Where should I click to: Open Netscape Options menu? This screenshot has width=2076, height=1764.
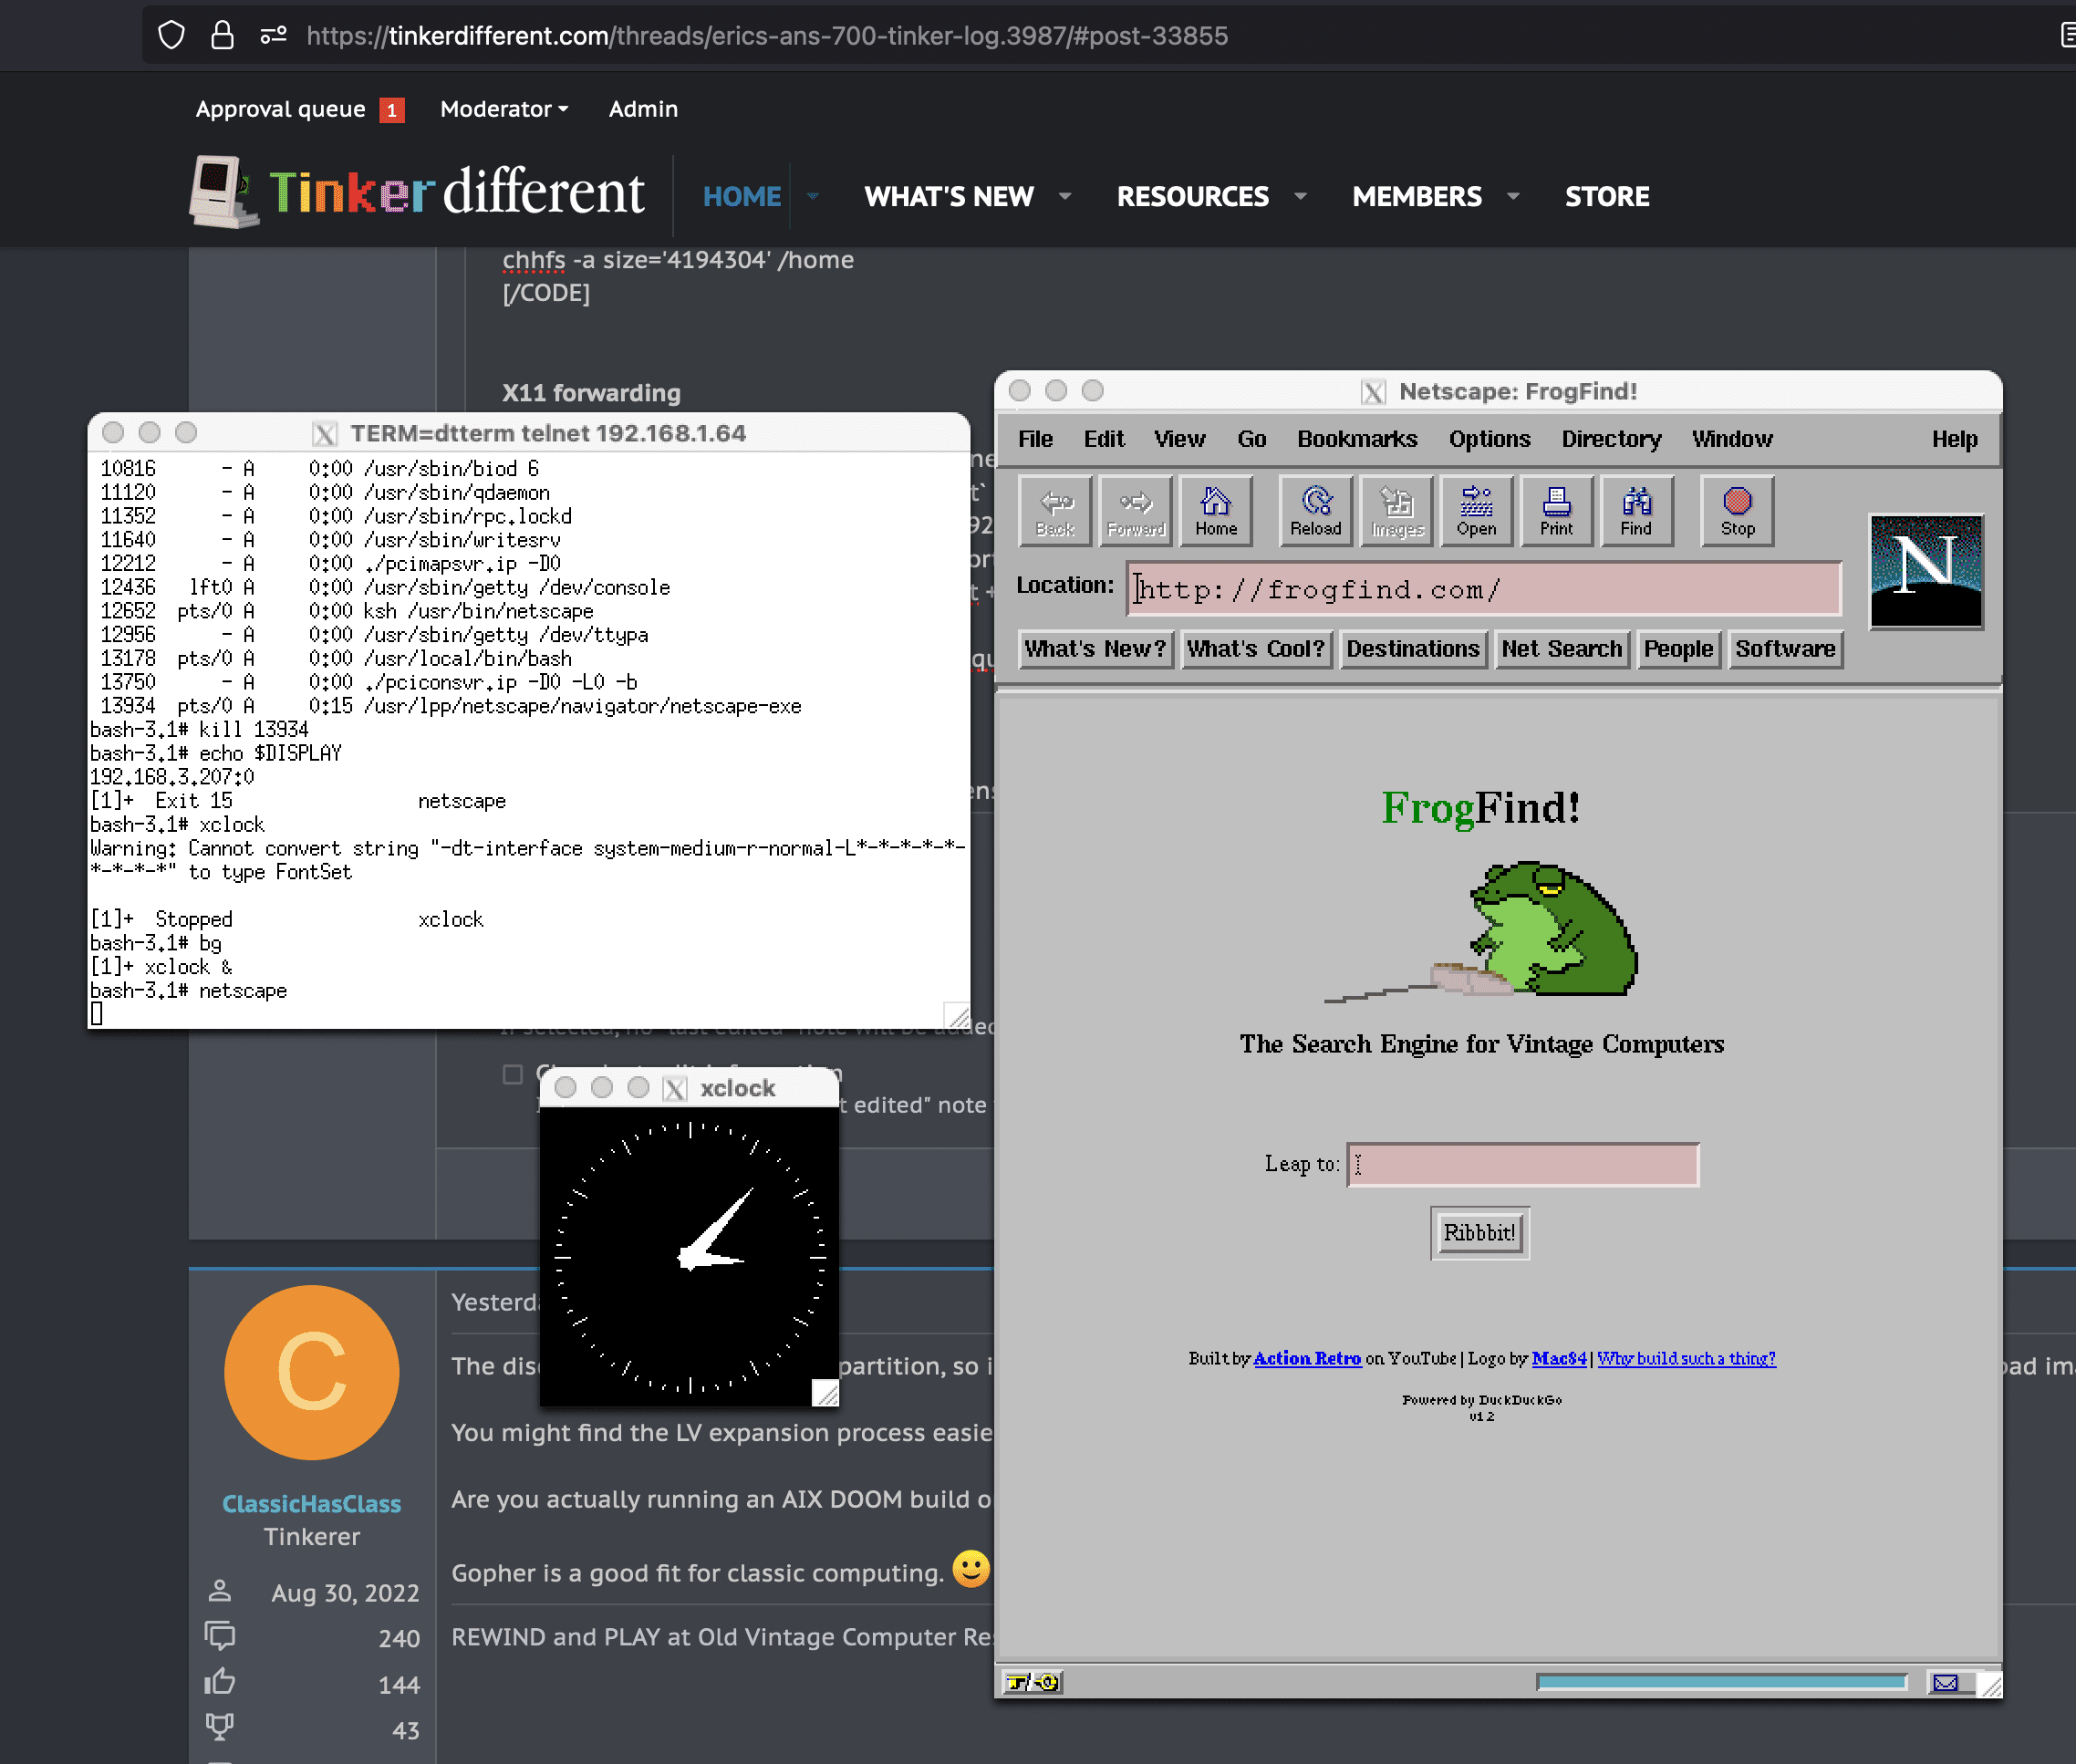tap(1489, 439)
